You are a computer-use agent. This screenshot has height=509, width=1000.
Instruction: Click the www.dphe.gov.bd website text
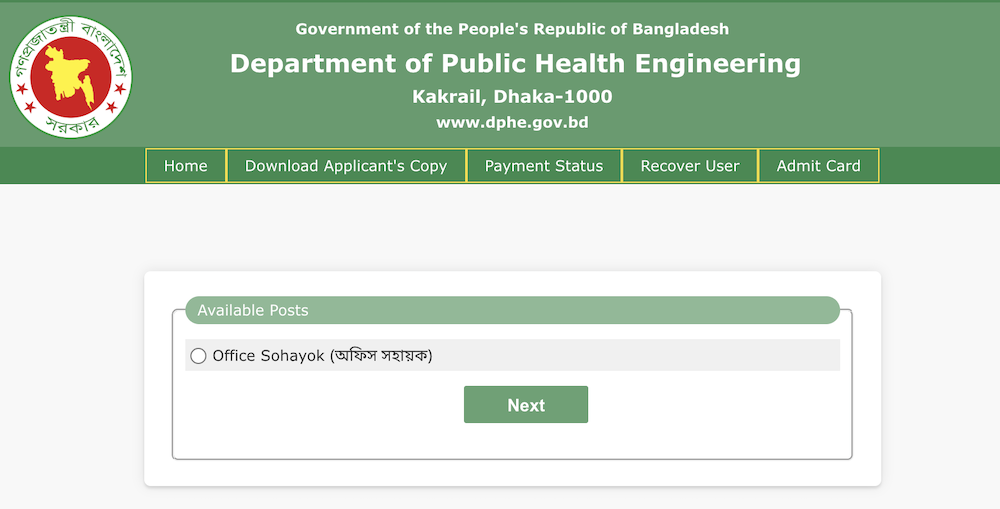tap(512, 122)
